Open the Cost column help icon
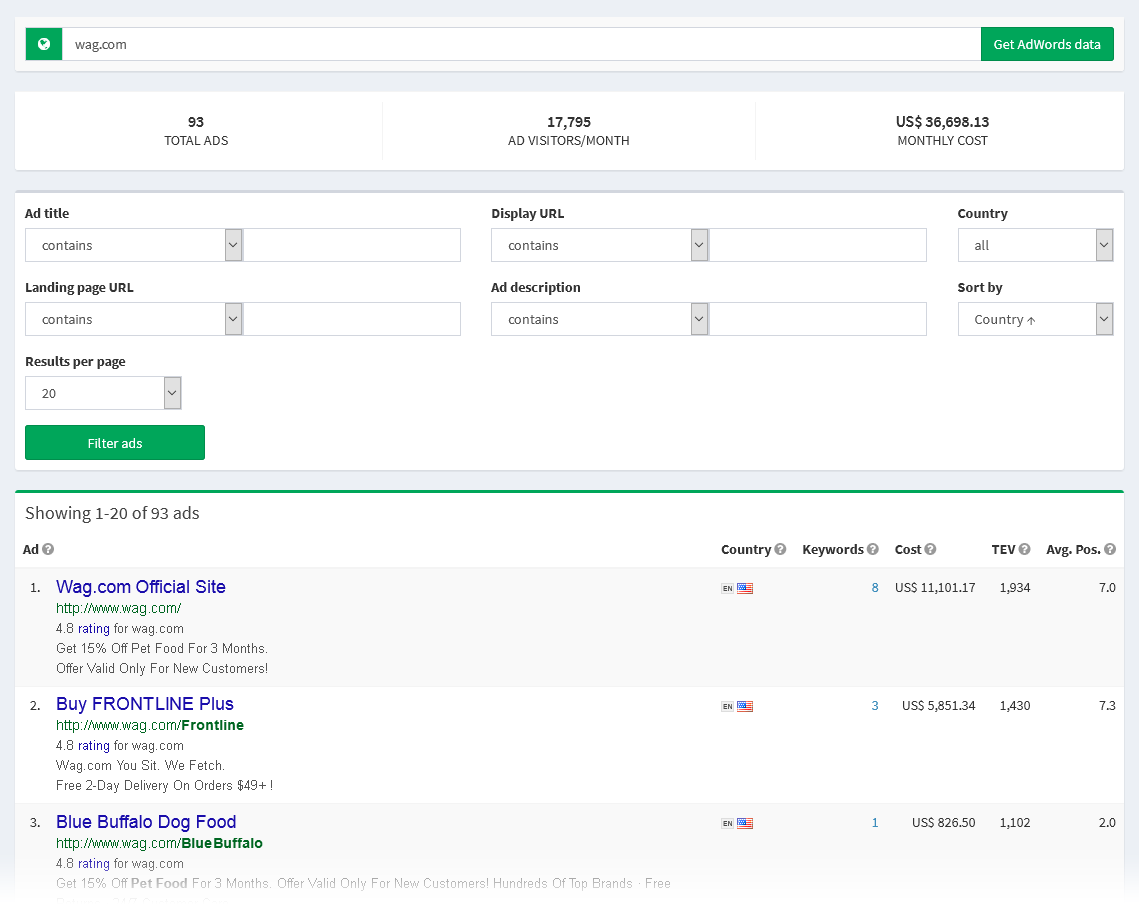Image resolution: width=1139 pixels, height=908 pixels. (931, 549)
